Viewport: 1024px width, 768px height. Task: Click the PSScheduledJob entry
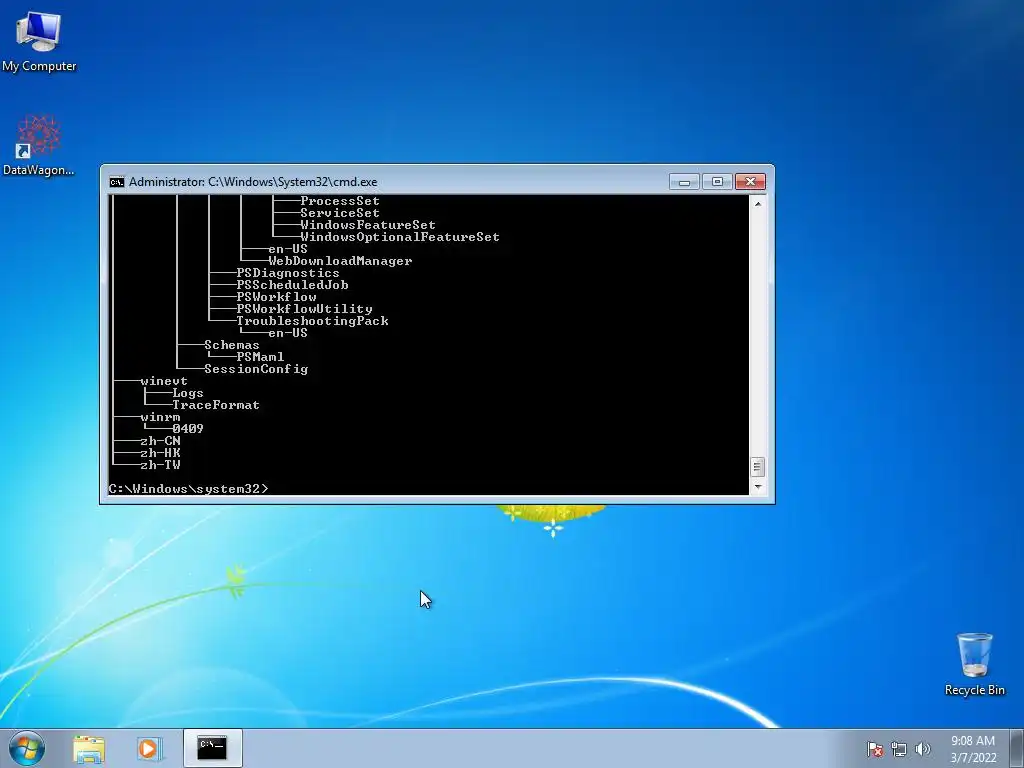pos(292,285)
